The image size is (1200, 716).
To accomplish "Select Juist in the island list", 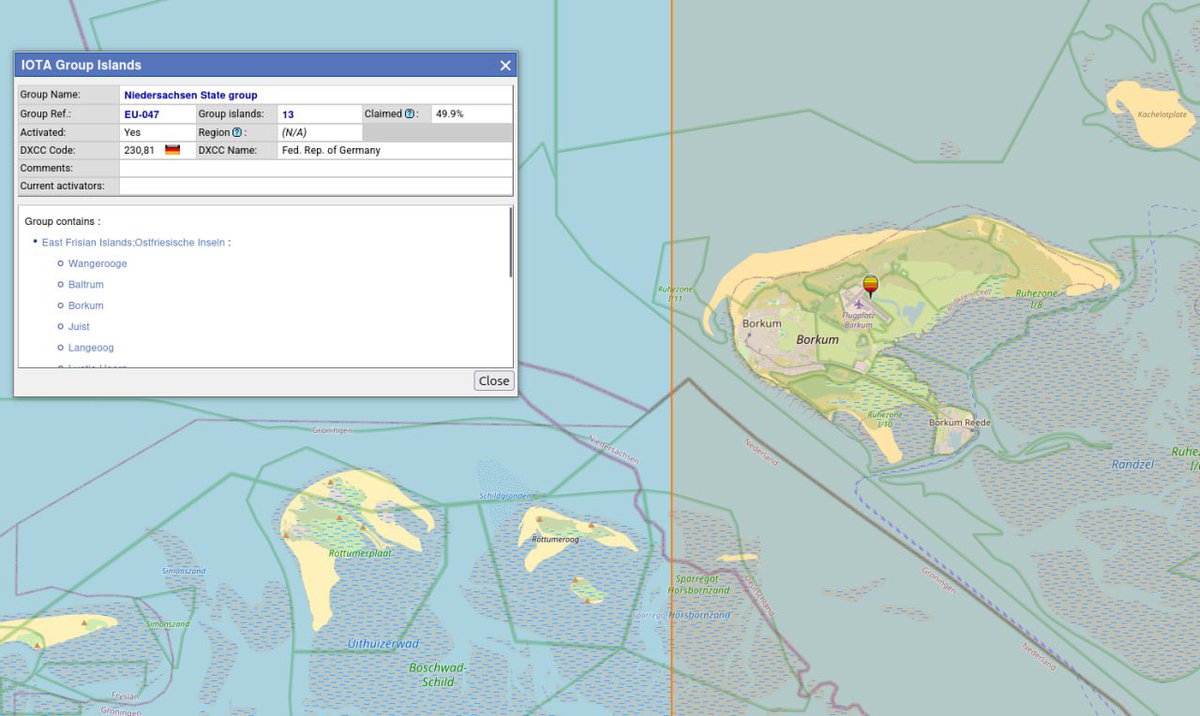I will pyautogui.click(x=79, y=327).
